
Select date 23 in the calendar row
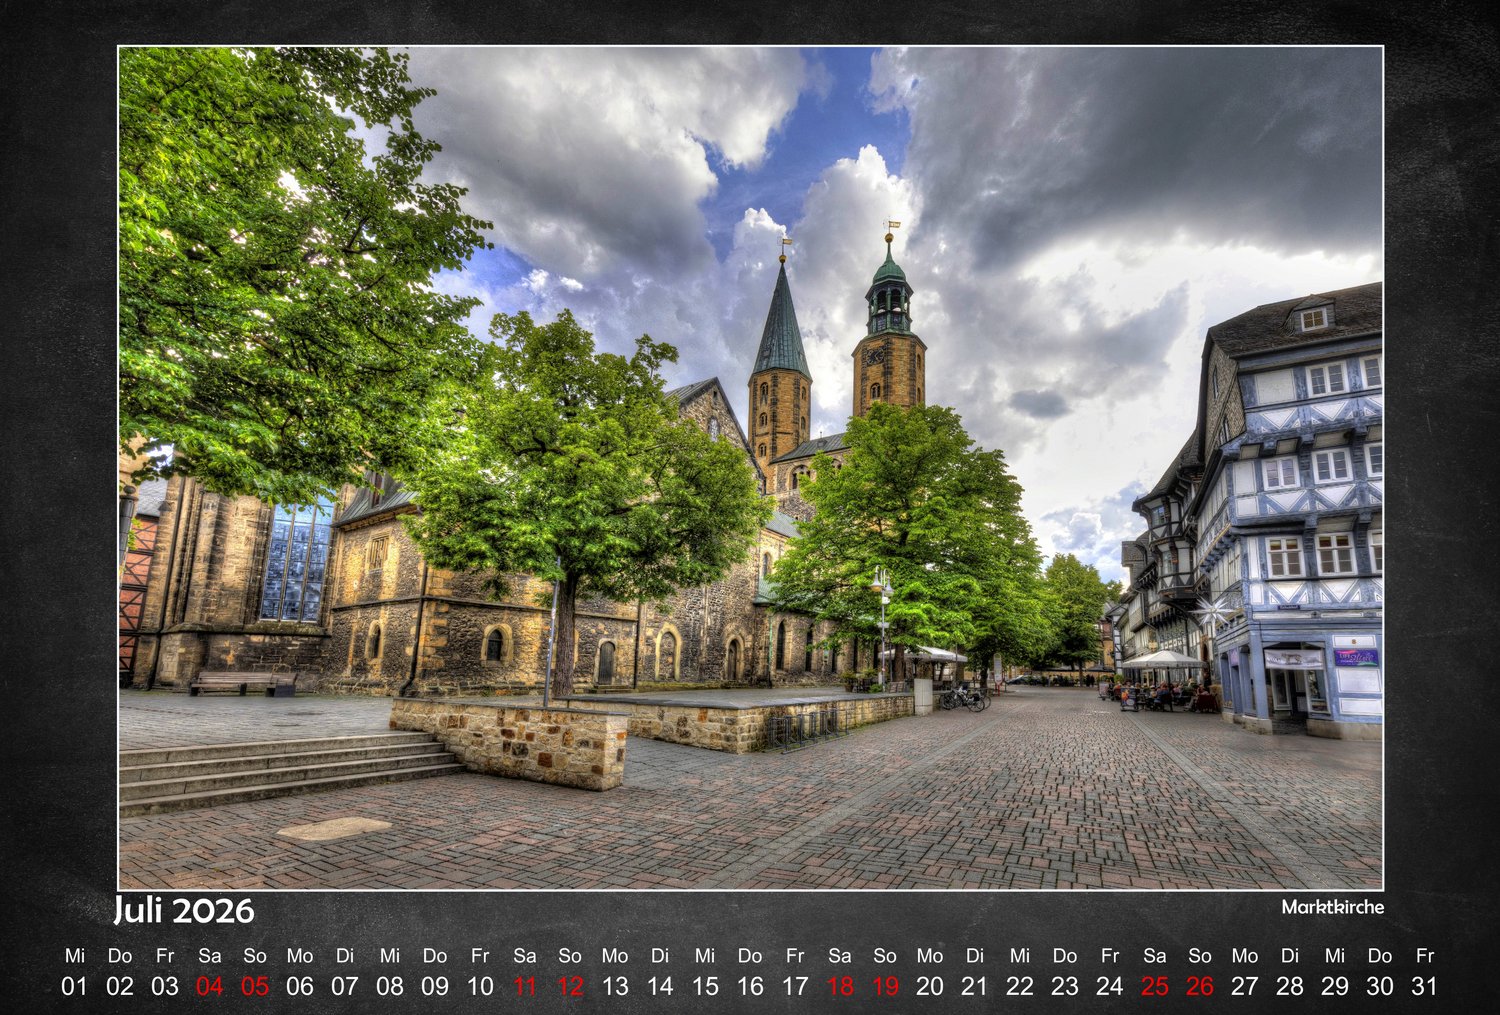pos(1065,986)
